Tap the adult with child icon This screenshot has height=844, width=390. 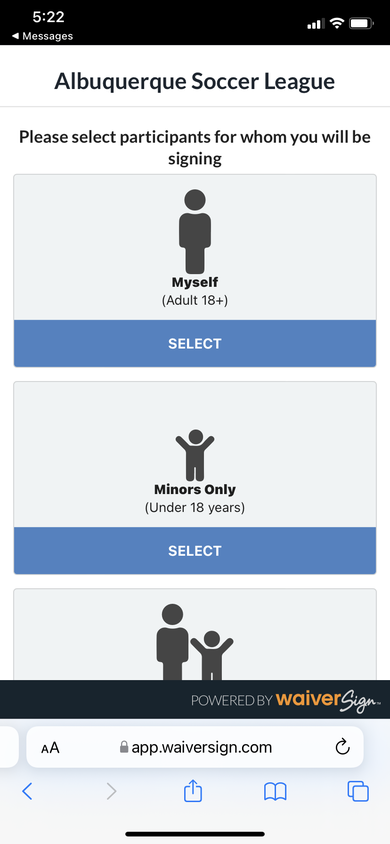[195, 642]
